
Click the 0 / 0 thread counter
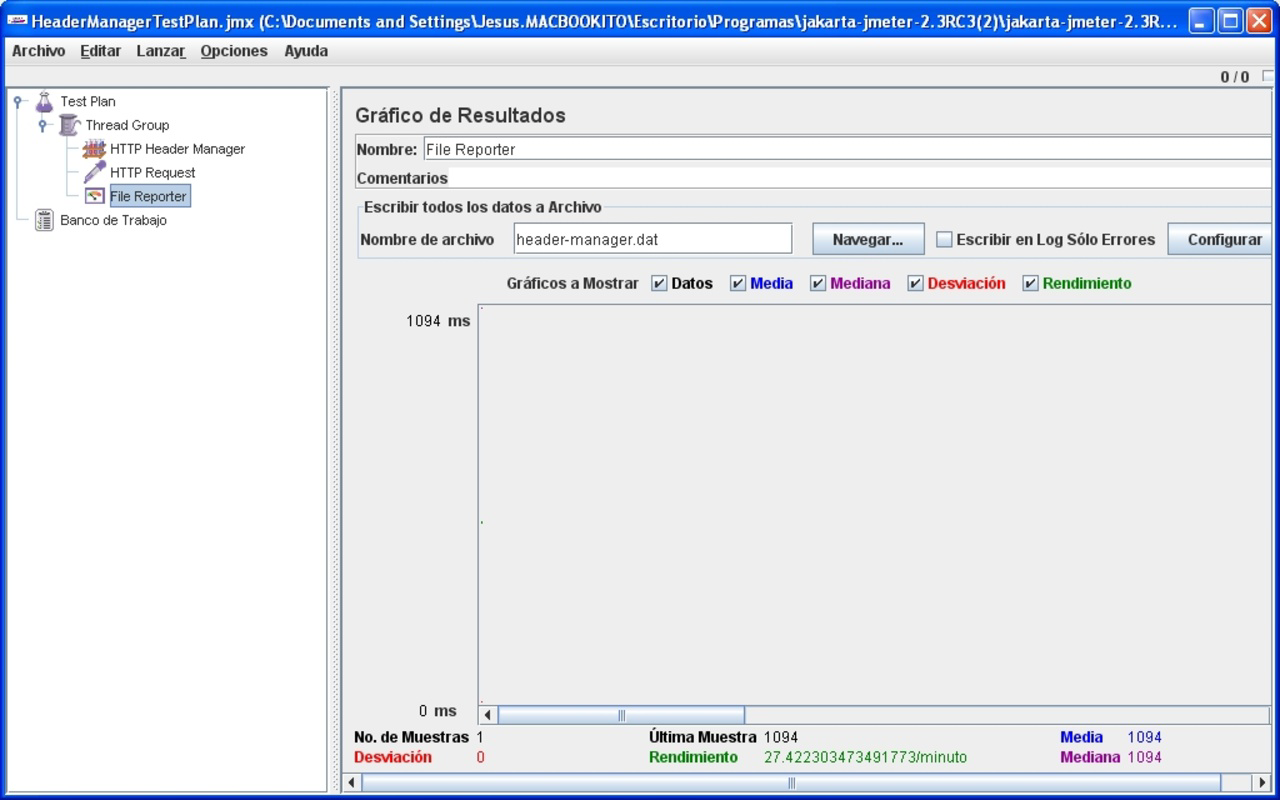(x=1235, y=77)
